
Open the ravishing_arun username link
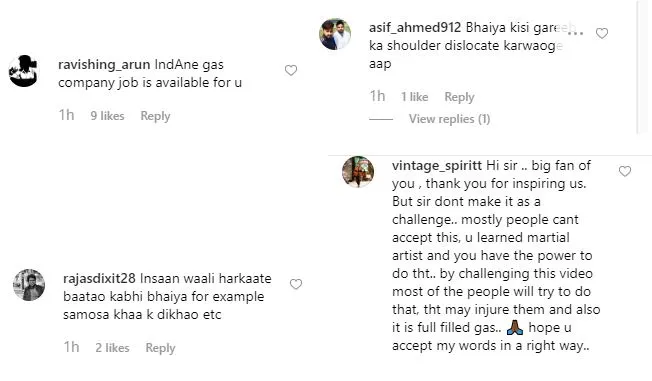[104, 64]
